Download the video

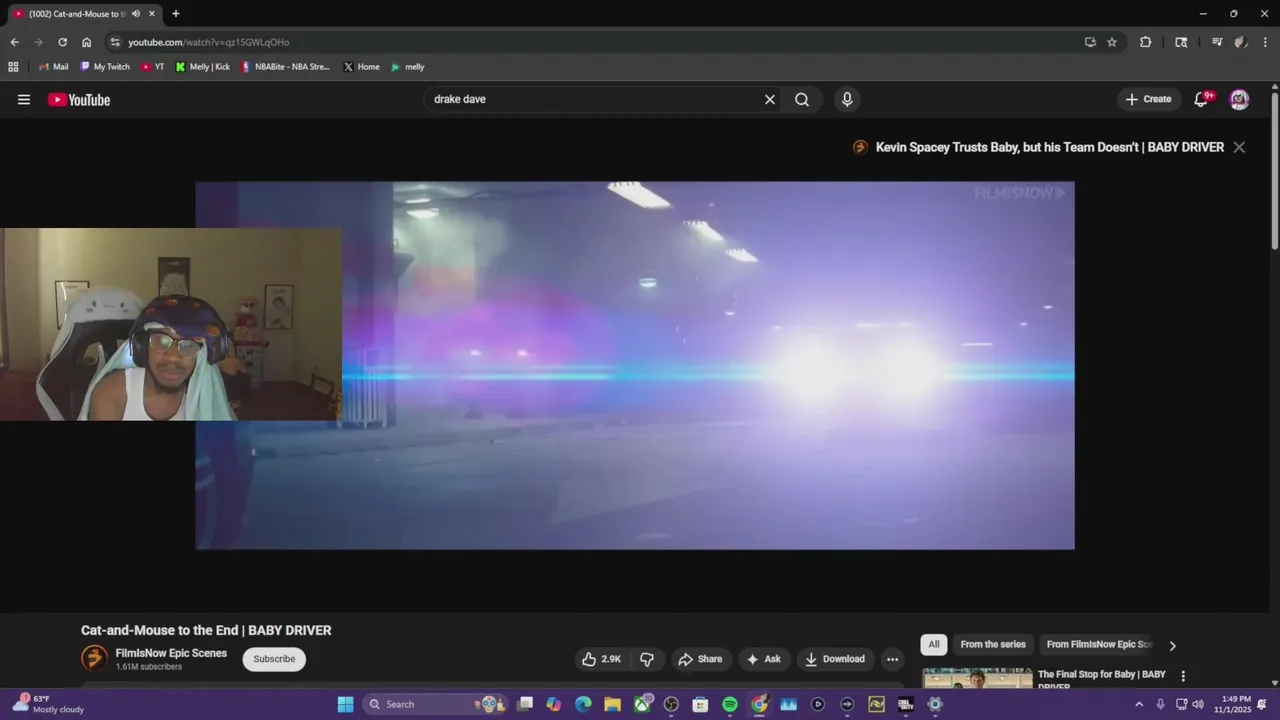click(x=835, y=659)
